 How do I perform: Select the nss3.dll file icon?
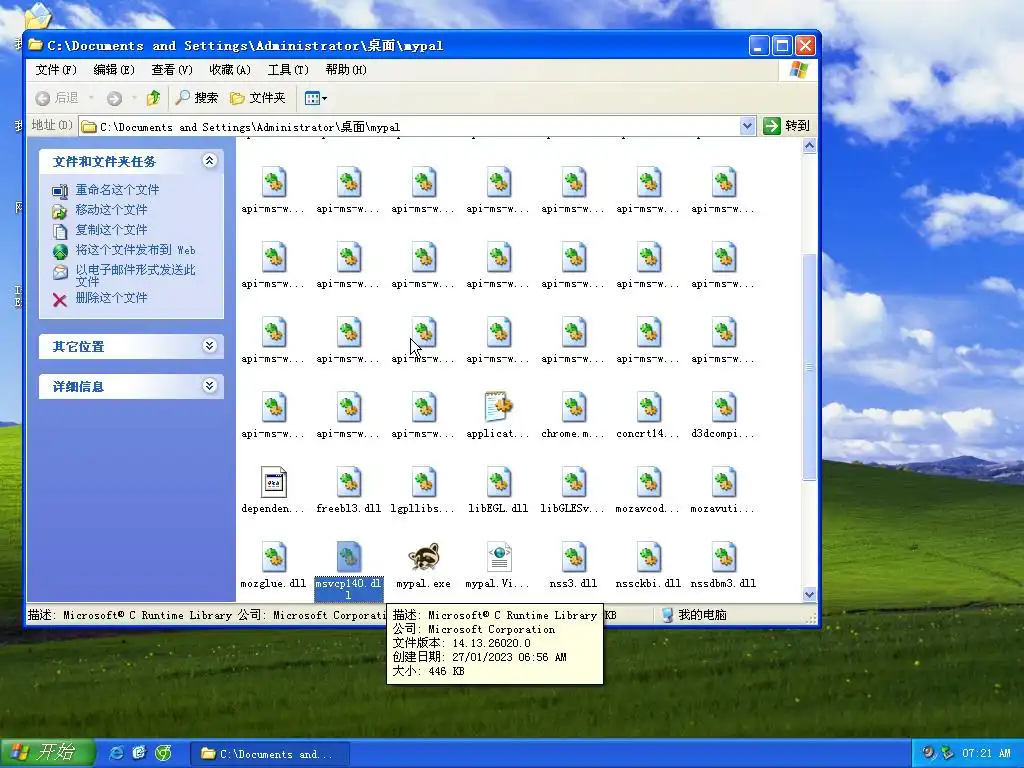[573, 557]
